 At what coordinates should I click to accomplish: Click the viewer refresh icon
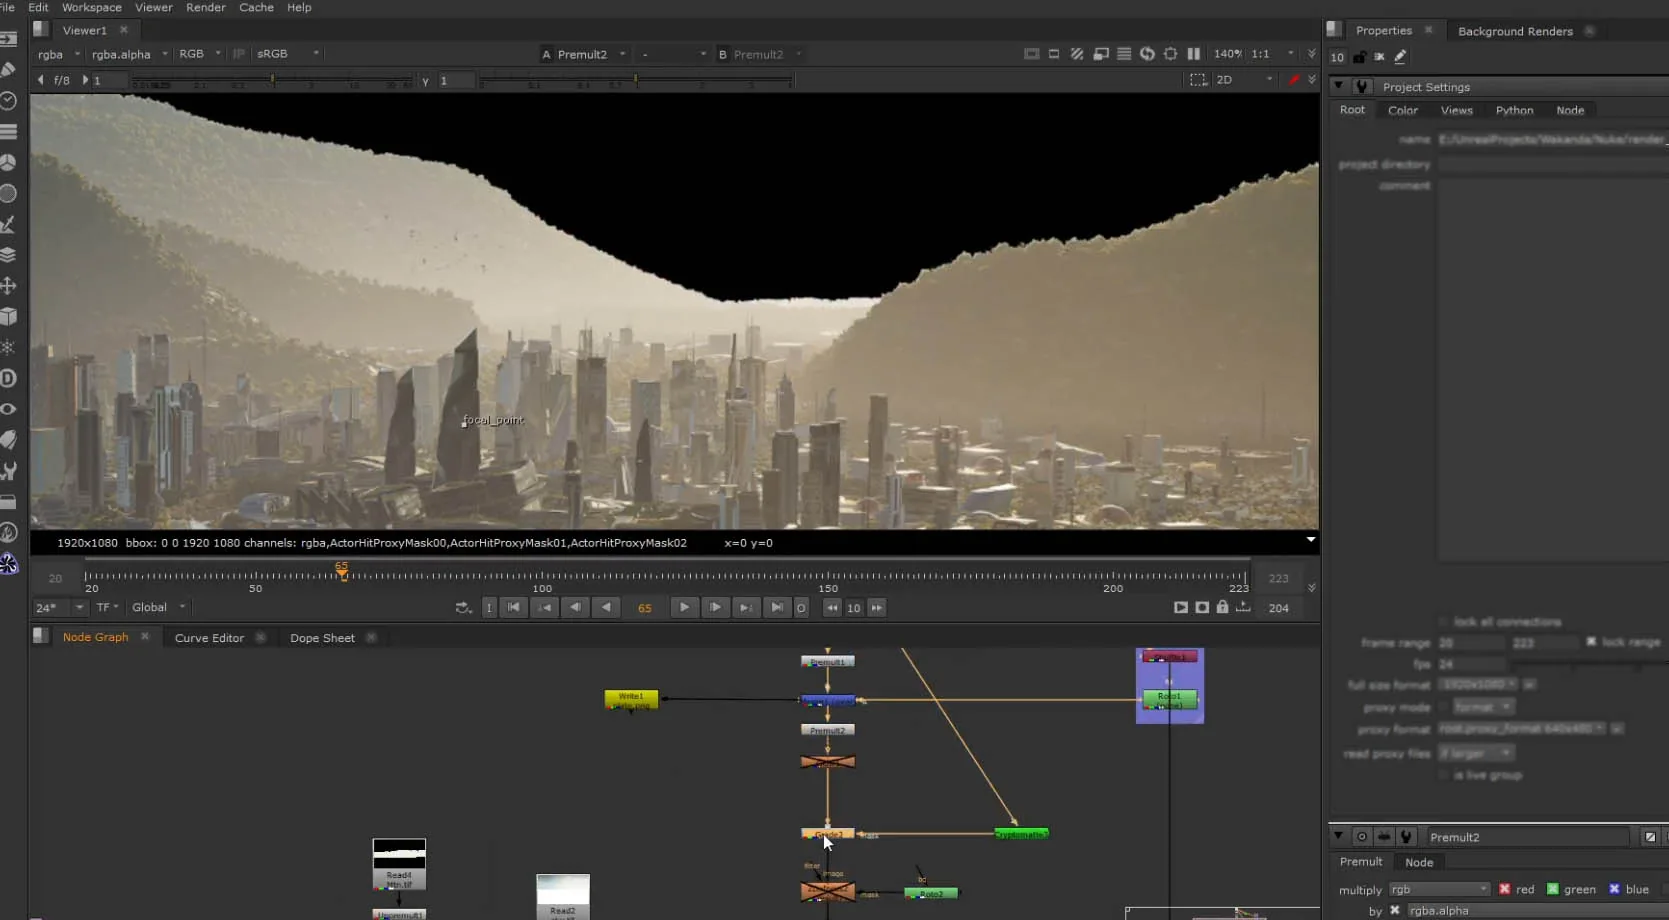click(1147, 54)
